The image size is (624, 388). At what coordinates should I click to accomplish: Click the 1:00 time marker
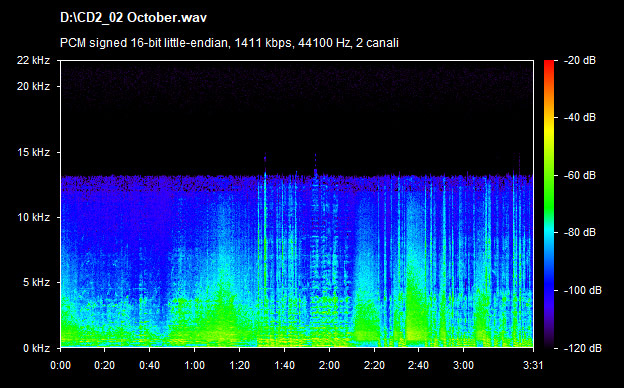click(x=195, y=365)
